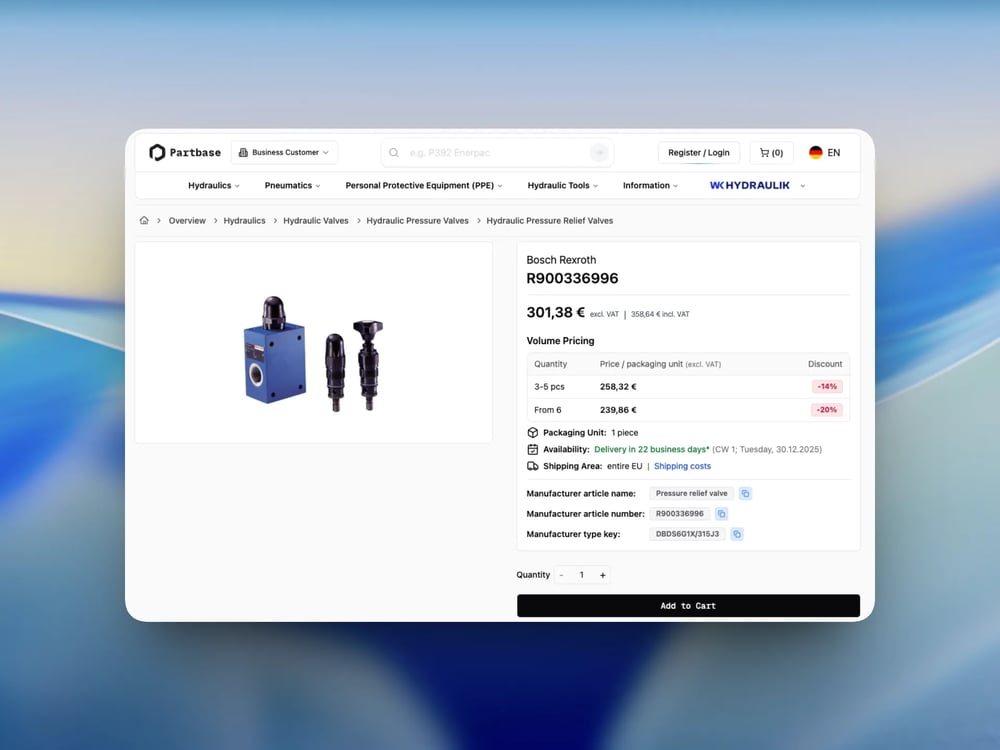Click the 258,32 € volume price
Viewport: 1000px width, 750px height.
[618, 386]
